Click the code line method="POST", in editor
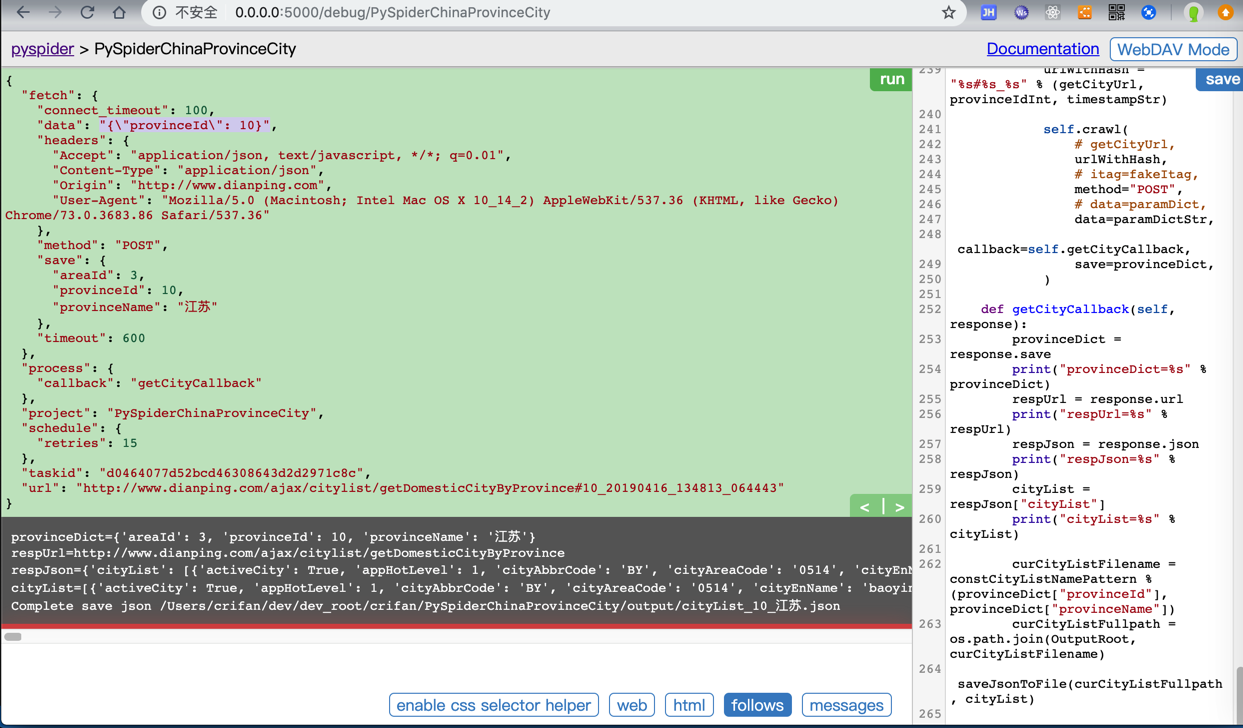 (1128, 189)
